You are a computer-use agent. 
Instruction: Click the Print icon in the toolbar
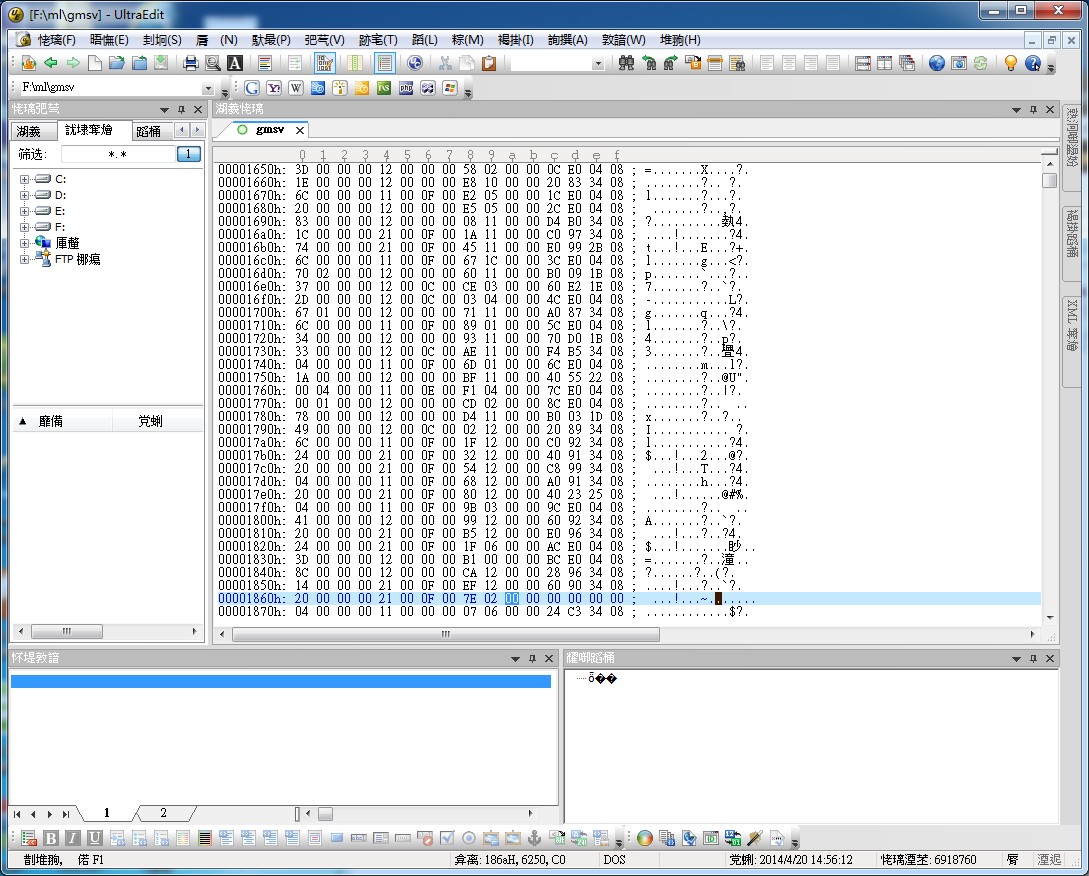191,63
